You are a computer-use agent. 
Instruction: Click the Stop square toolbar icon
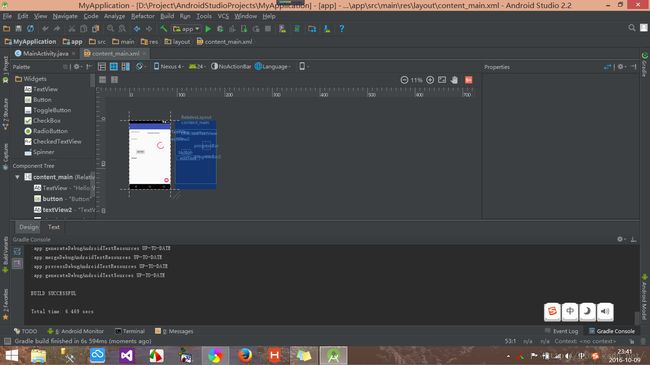(x=268, y=29)
